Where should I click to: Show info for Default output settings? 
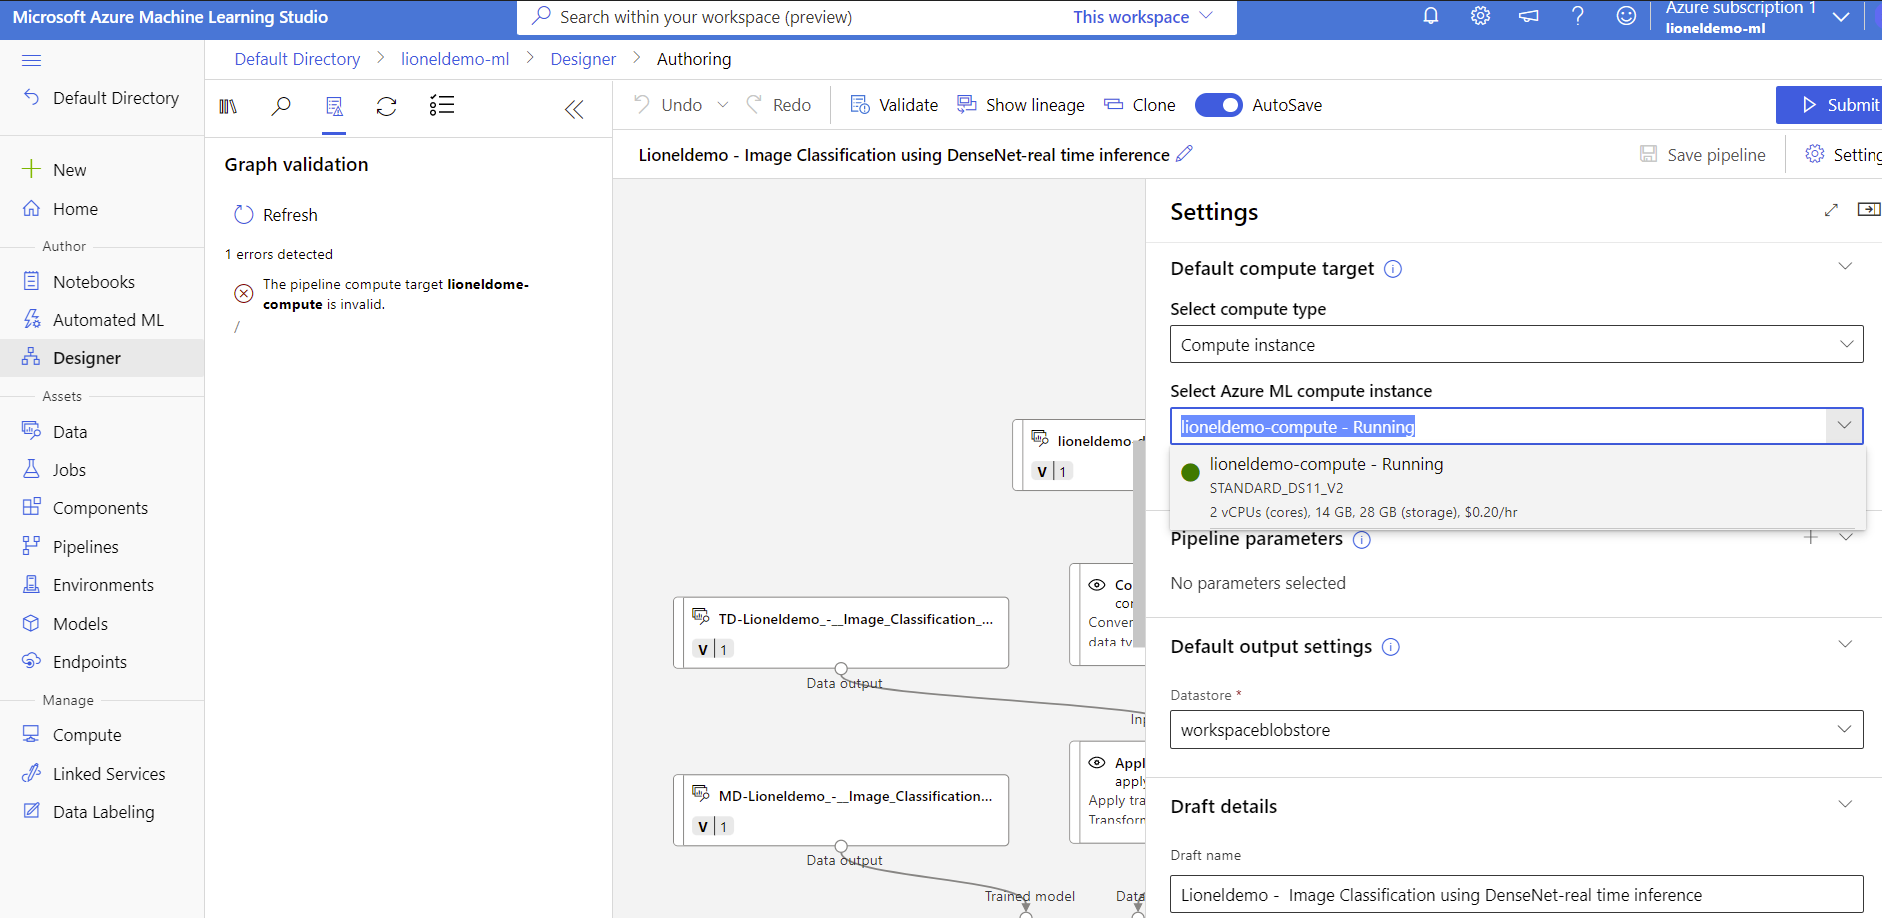[x=1391, y=647]
